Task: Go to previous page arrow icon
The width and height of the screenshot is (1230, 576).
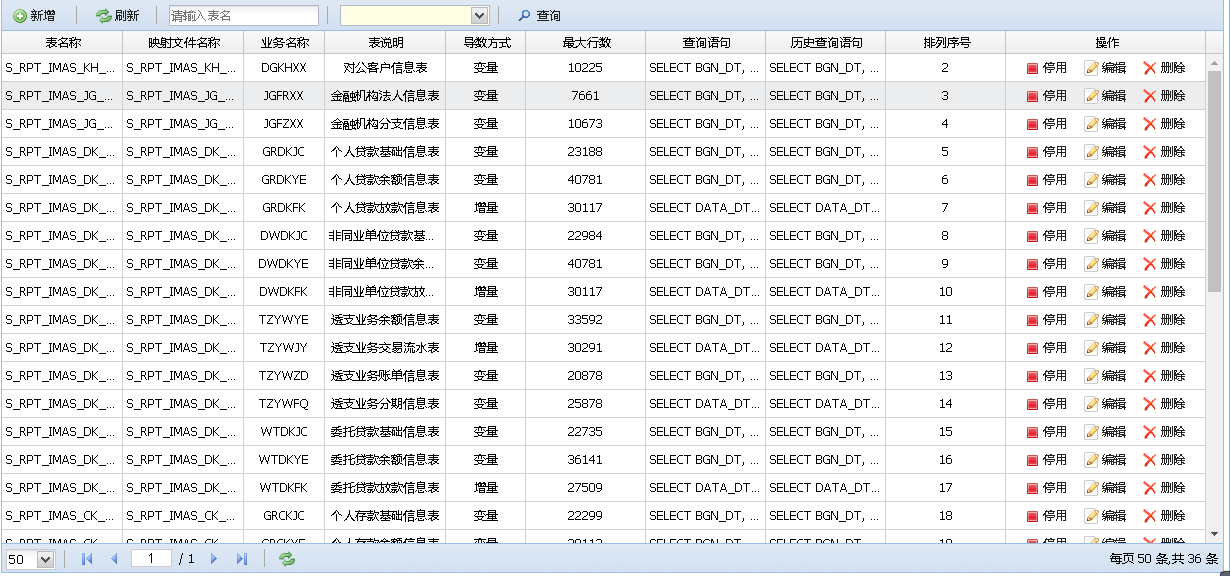Action: pyautogui.click(x=114, y=559)
